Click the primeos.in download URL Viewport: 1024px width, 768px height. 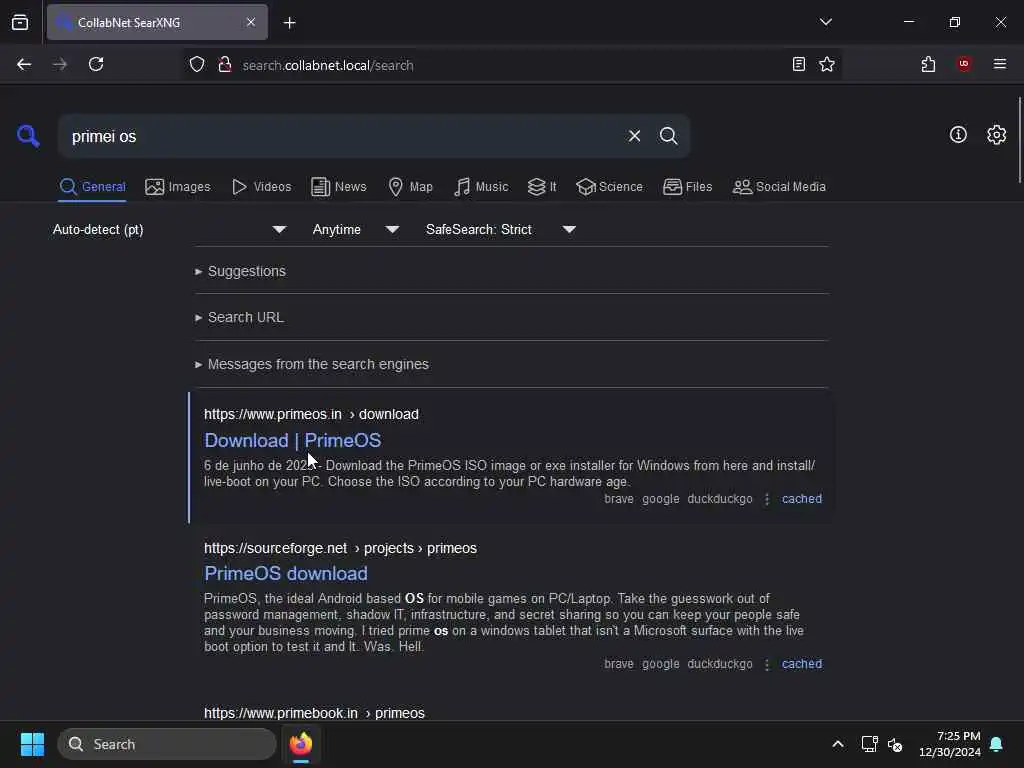point(312,414)
